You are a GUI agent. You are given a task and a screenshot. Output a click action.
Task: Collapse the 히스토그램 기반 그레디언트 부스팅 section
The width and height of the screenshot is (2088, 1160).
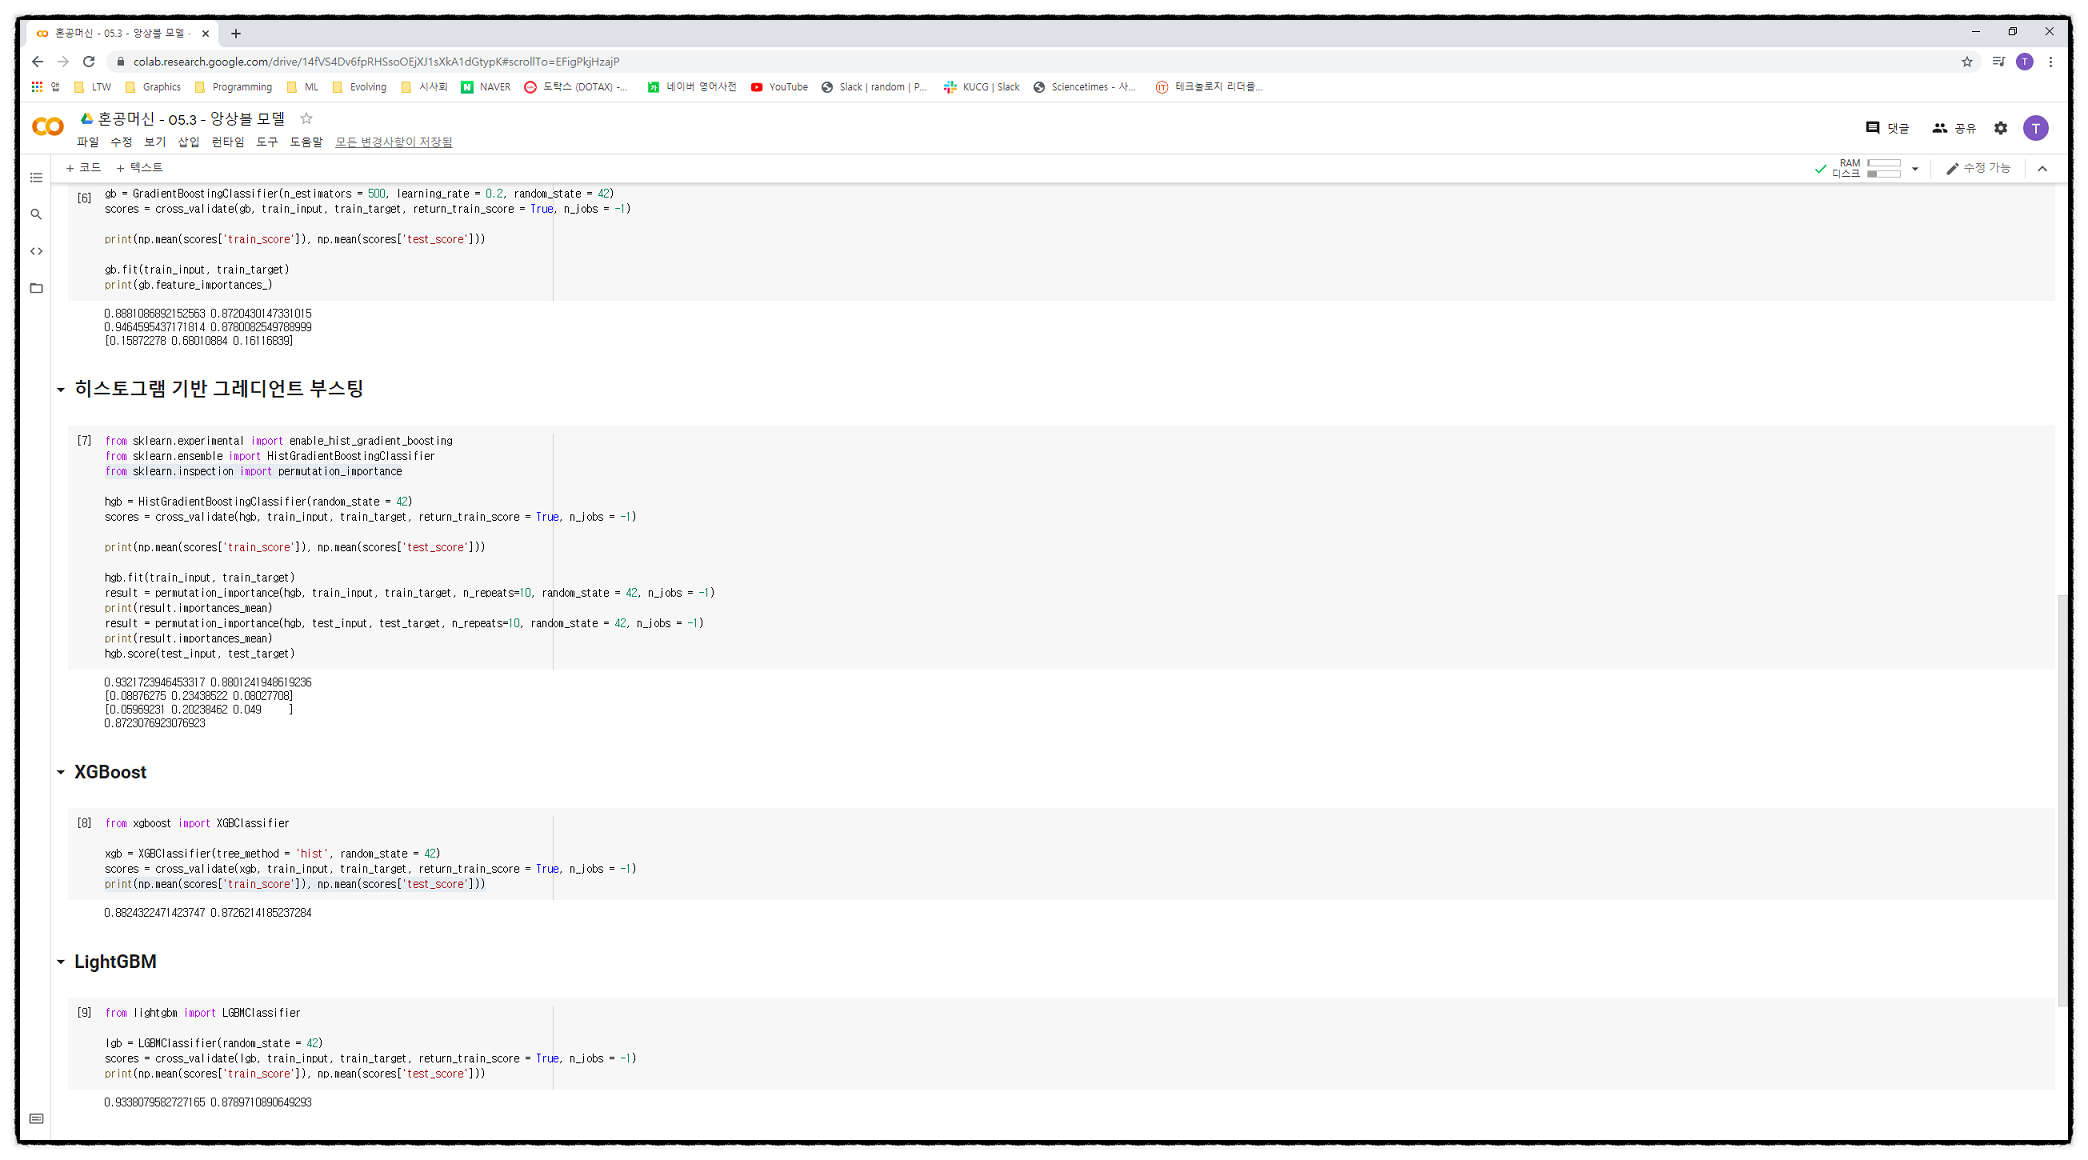(61, 389)
